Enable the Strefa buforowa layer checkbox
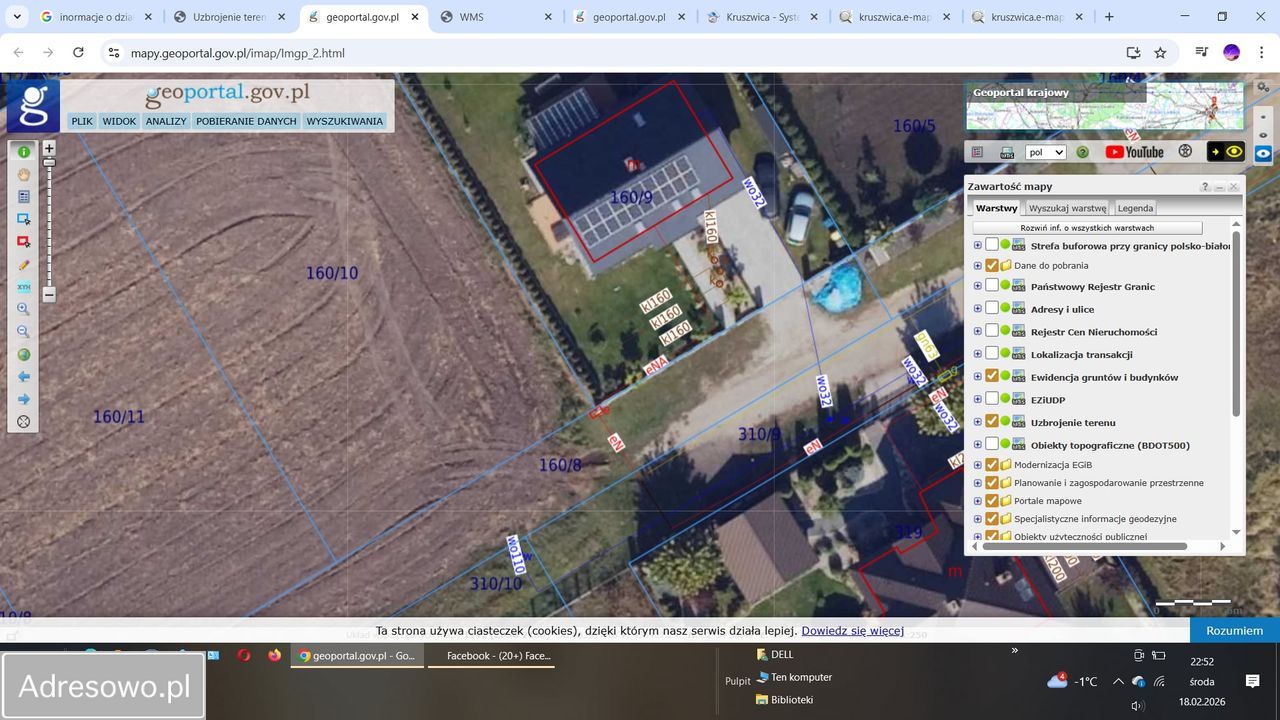The image size is (1280, 720). click(992, 245)
